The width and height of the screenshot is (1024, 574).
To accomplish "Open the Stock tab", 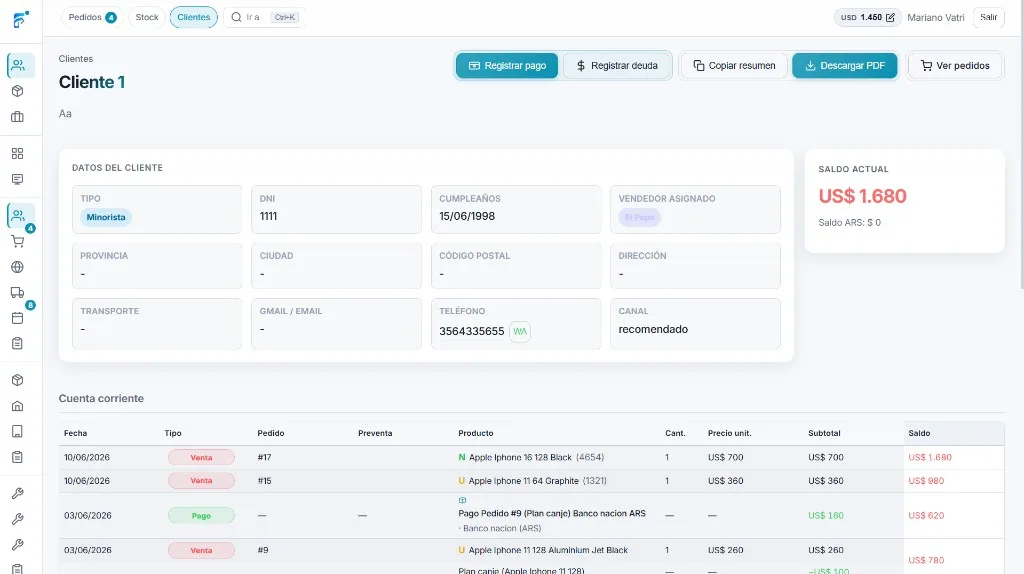I will (147, 17).
